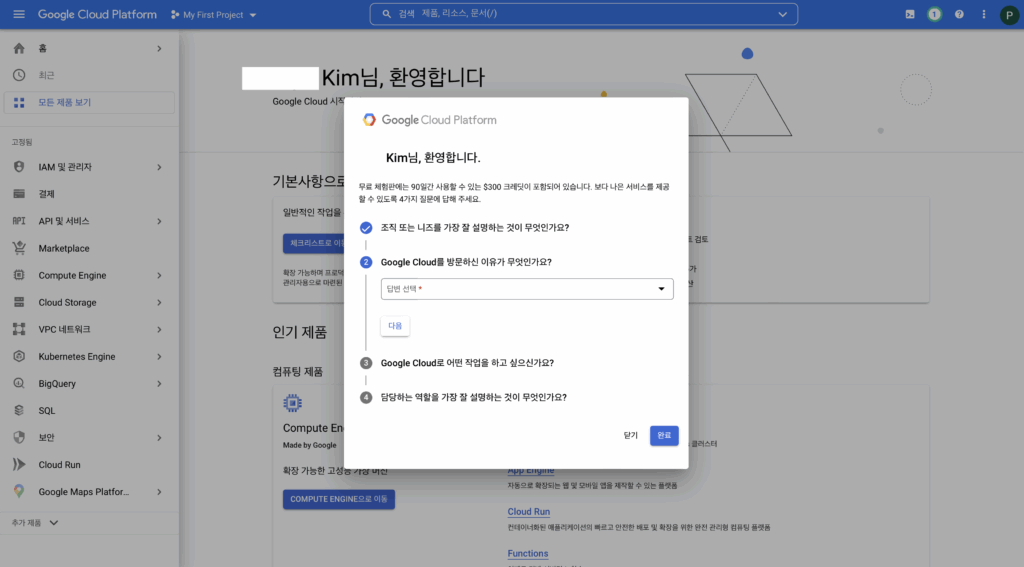Screen dimensions: 1024x567
Task: Click the 닫기 button in dialog
Action: [x=630, y=436]
